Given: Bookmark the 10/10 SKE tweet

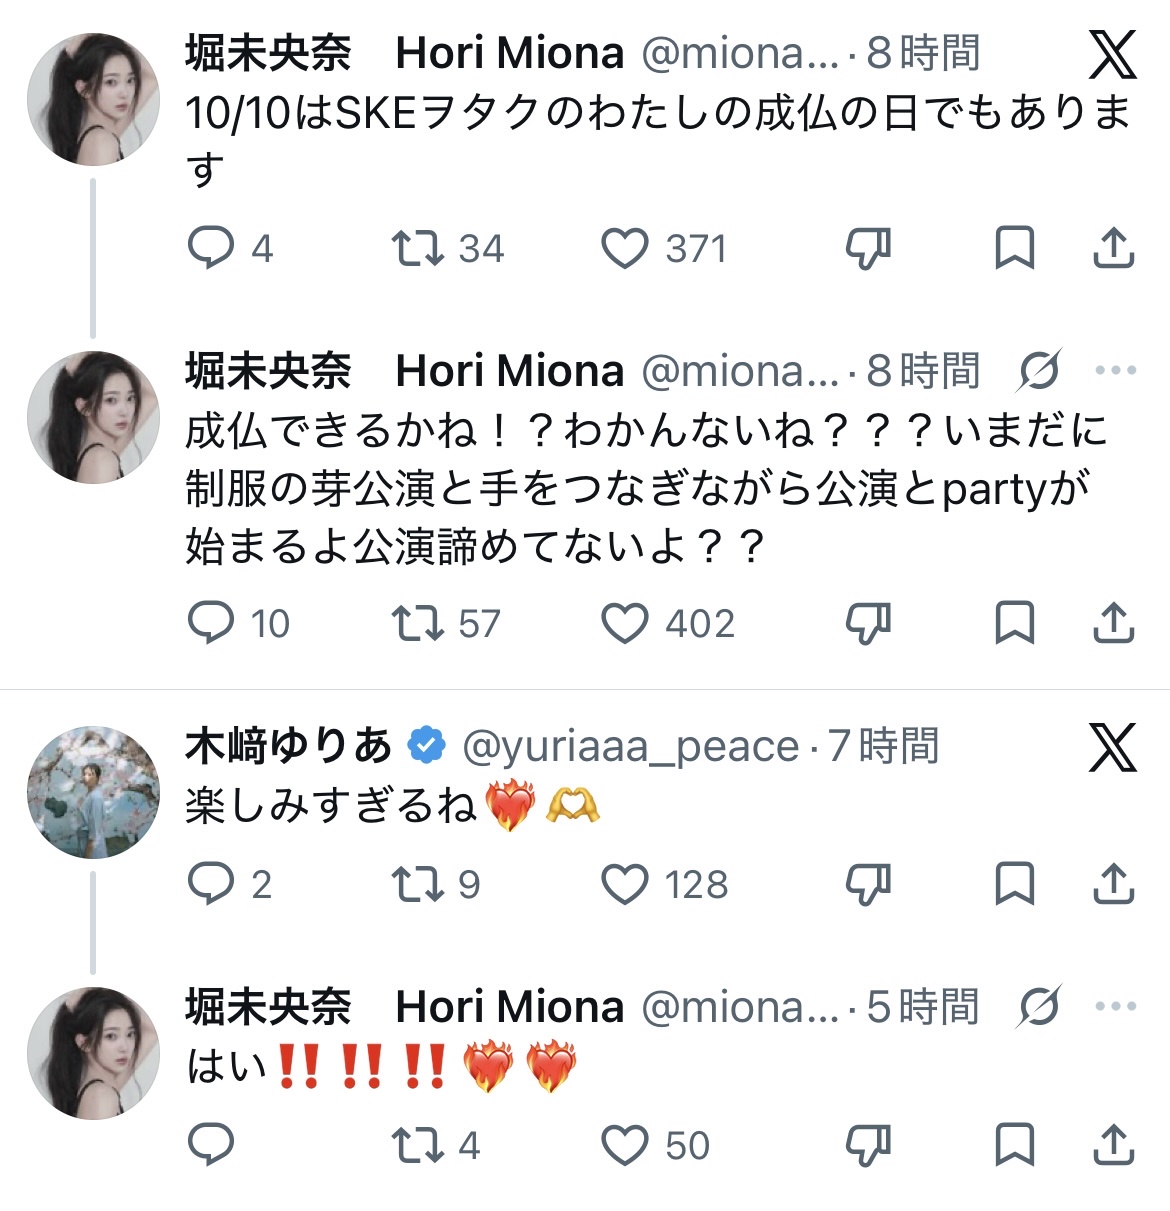Looking at the screenshot, I should pos(1014,249).
